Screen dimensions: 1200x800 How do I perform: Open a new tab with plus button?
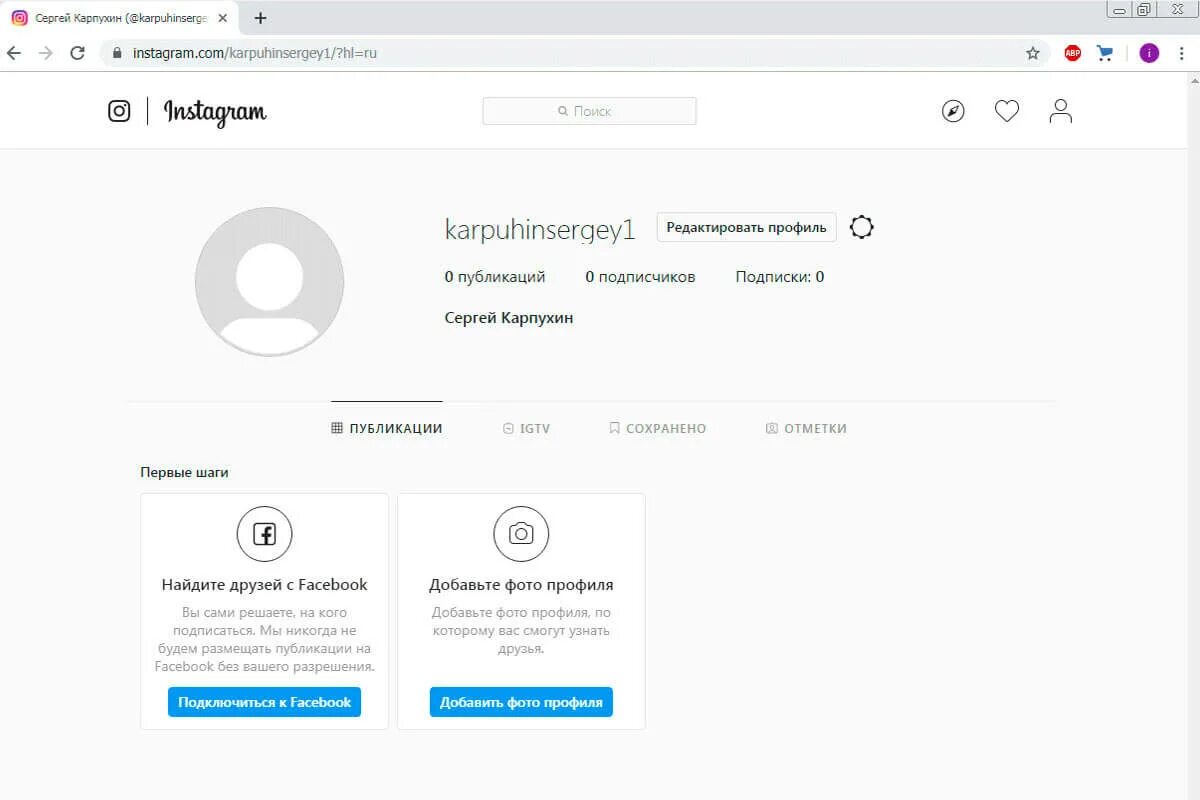pos(261,18)
